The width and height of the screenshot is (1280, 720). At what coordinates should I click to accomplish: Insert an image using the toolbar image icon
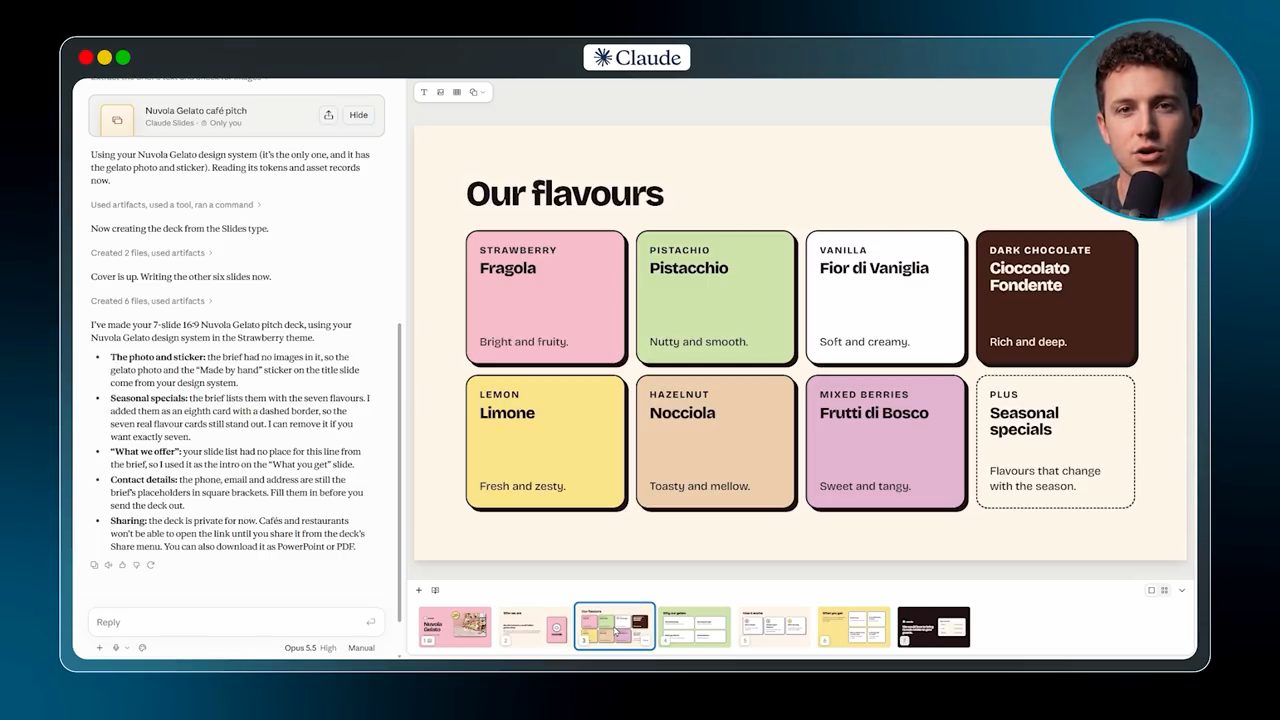440,92
